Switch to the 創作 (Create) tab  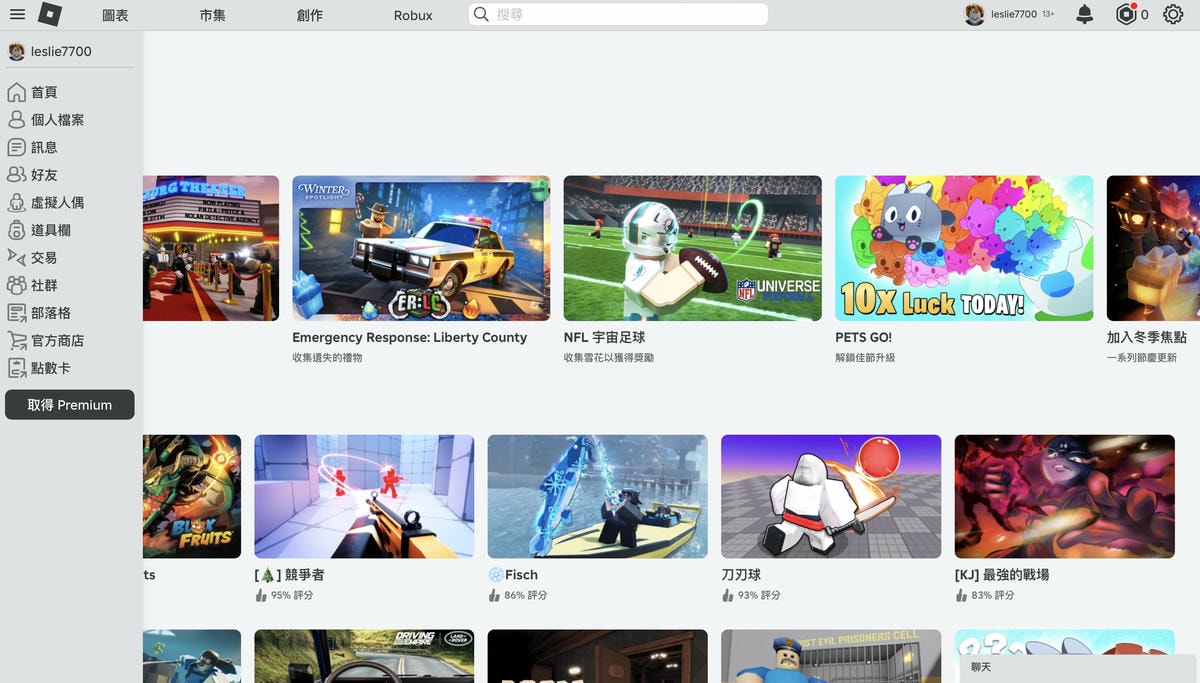pyautogui.click(x=310, y=15)
